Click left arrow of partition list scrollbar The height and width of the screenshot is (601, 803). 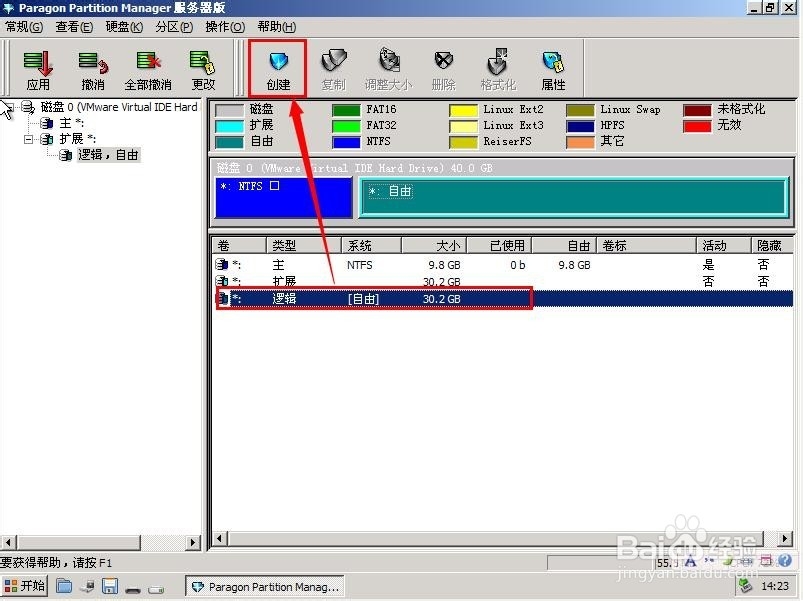[x=219, y=539]
